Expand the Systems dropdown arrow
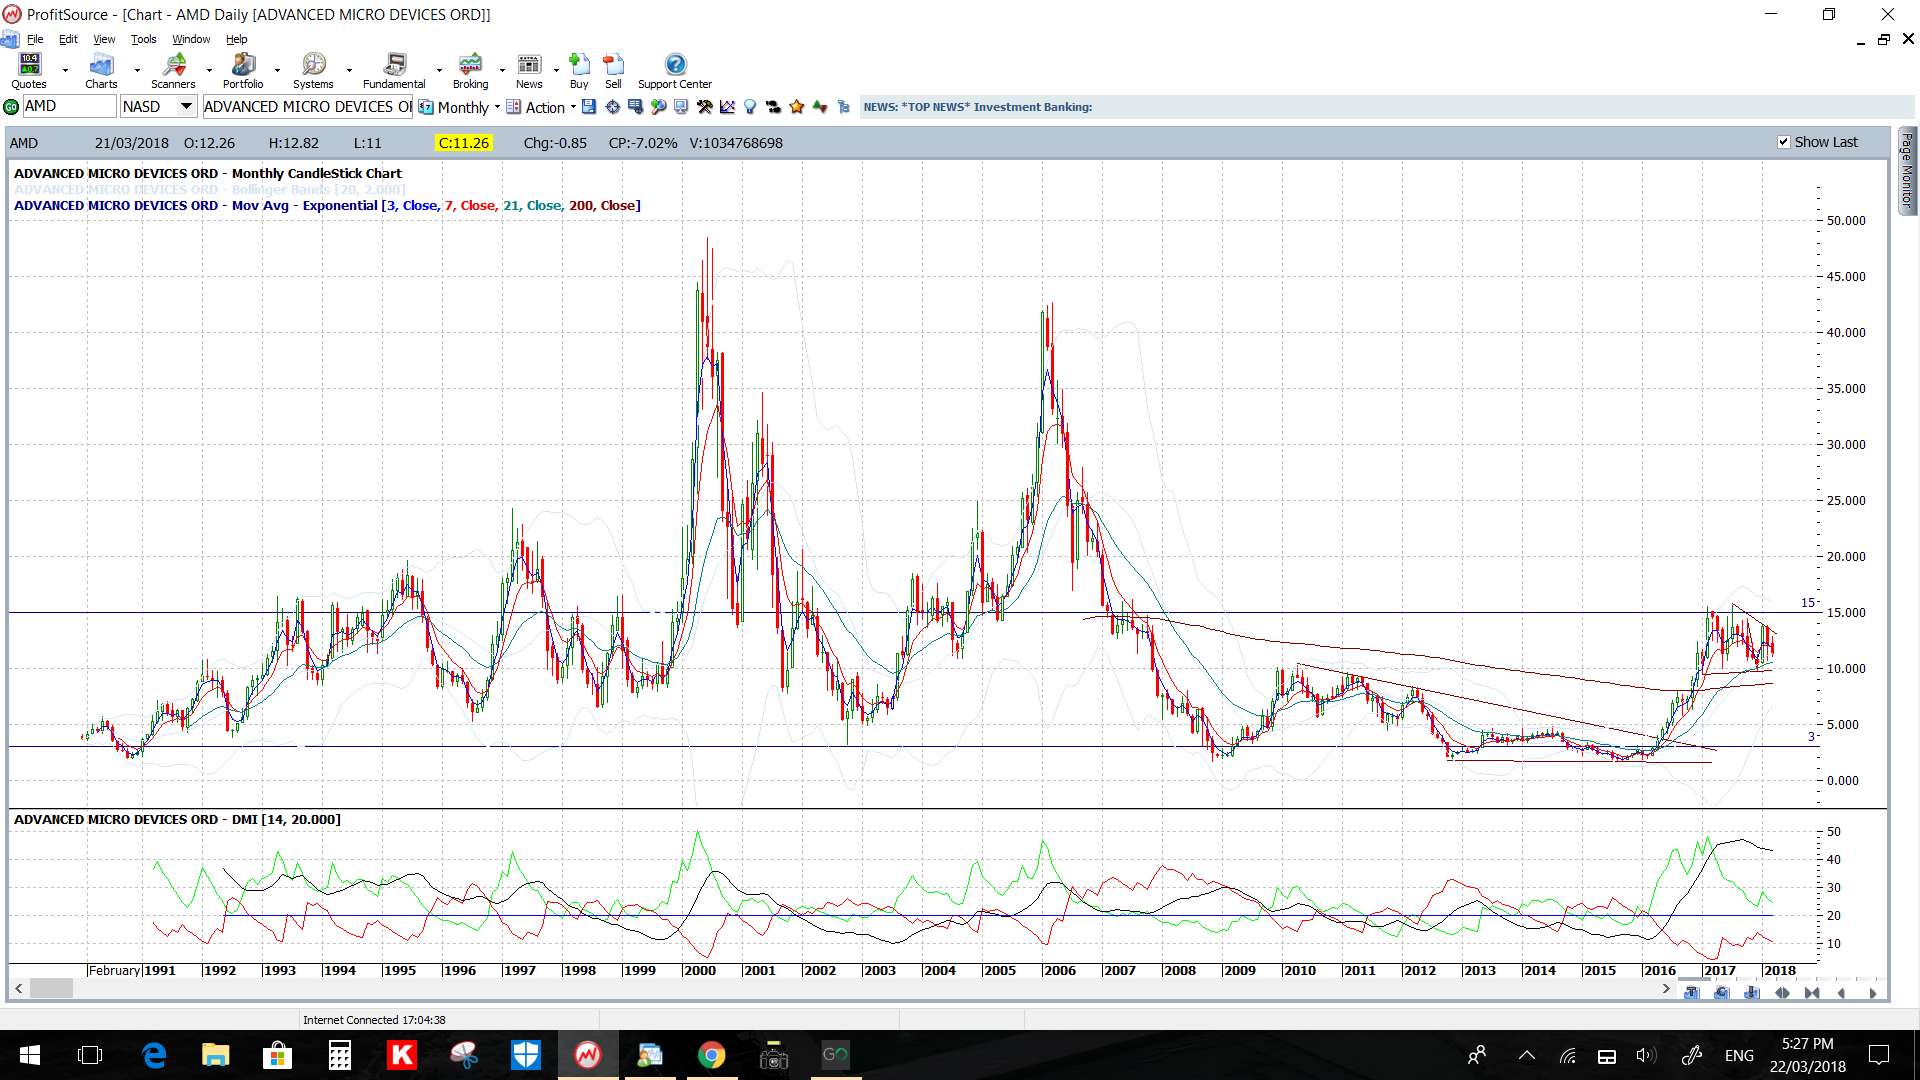 (349, 71)
